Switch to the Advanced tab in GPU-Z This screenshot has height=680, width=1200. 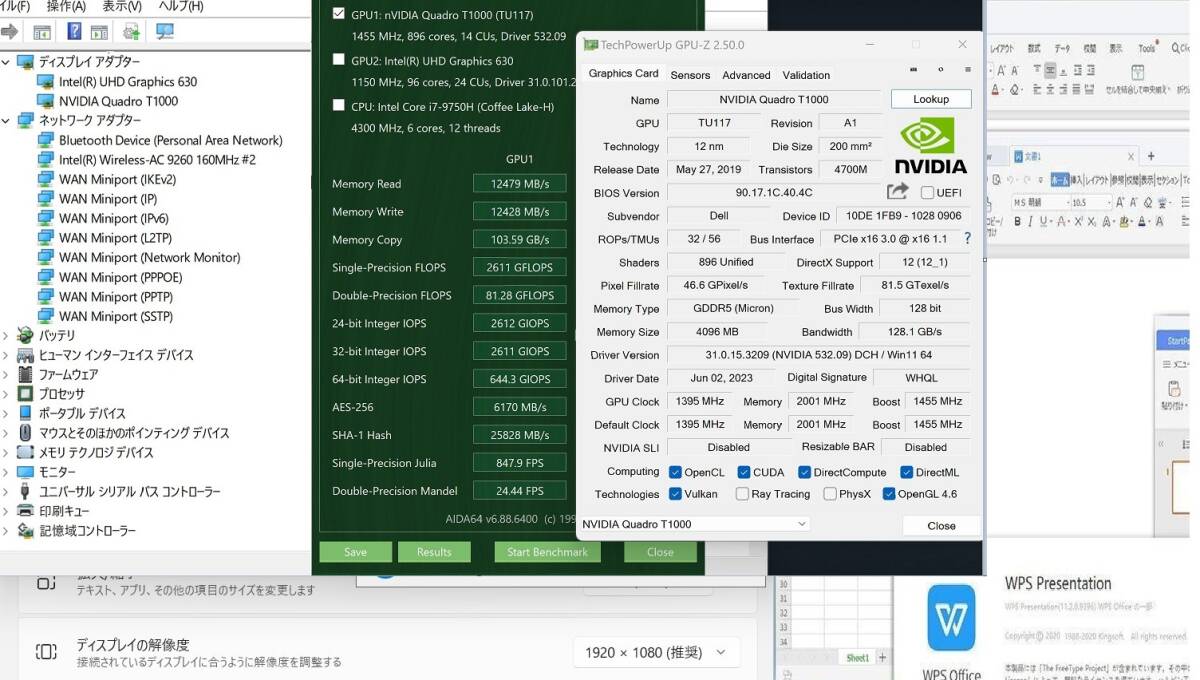coord(746,75)
